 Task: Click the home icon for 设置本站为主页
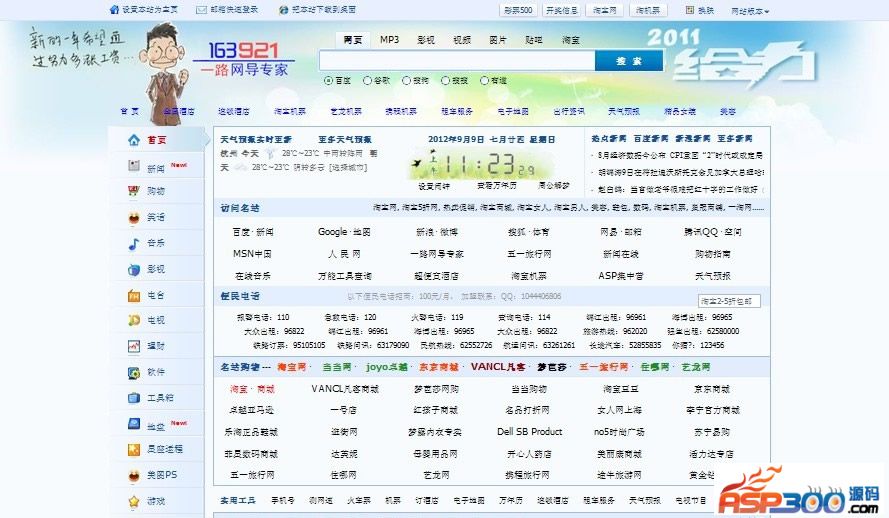click(x=114, y=10)
